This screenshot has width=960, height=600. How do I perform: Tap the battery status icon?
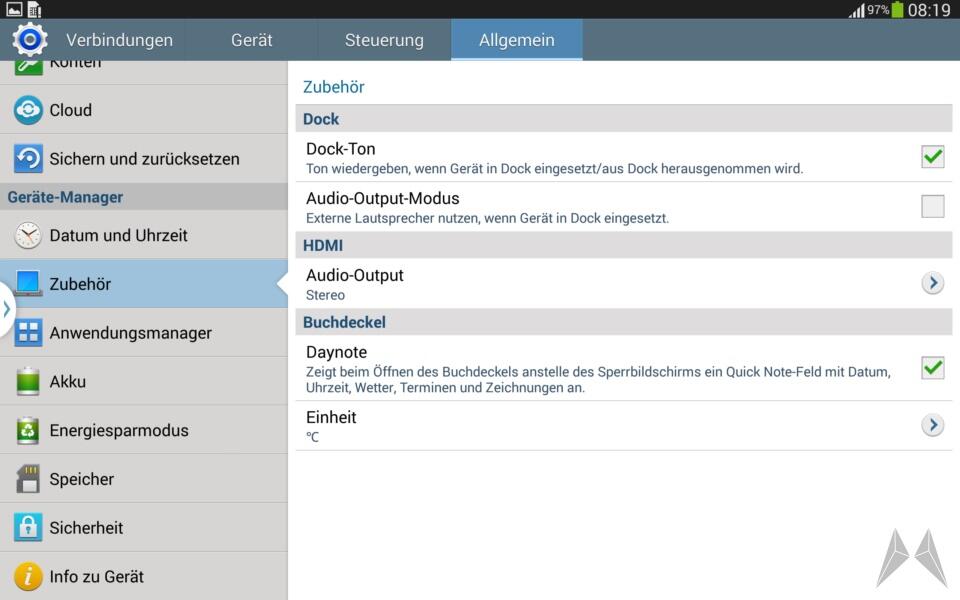(x=898, y=9)
